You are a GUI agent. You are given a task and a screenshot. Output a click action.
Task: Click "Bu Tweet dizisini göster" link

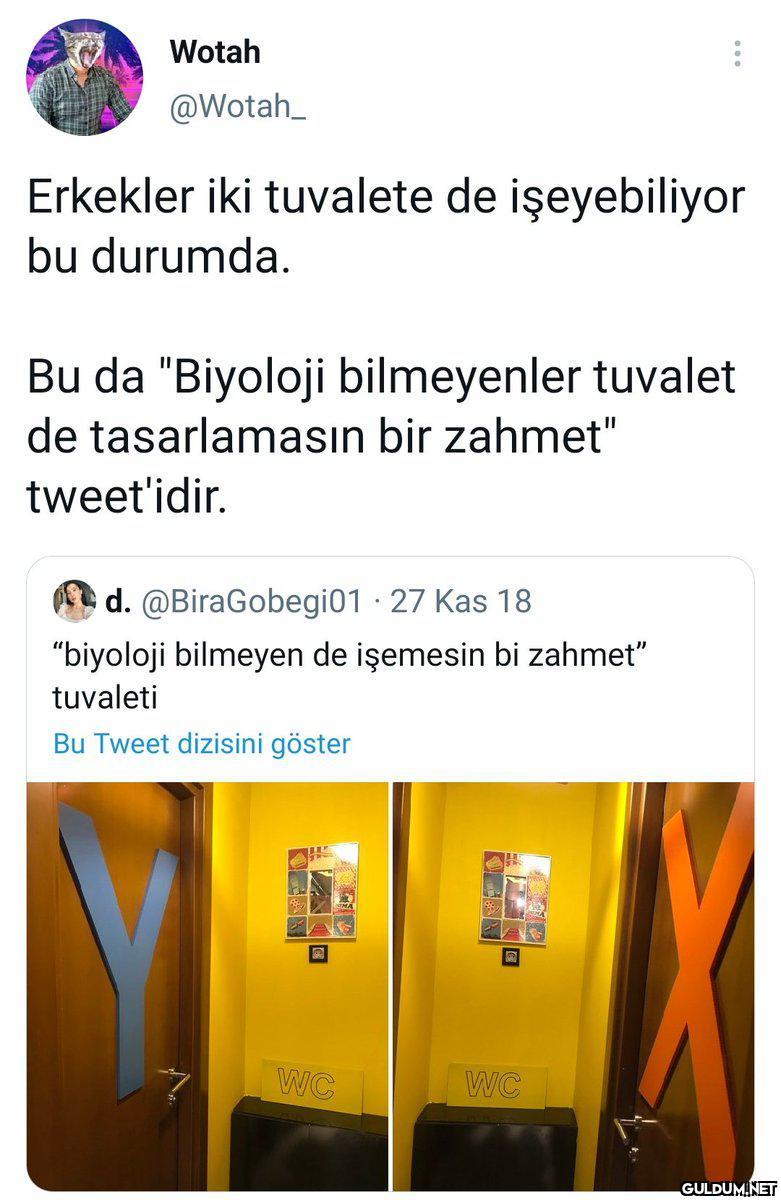[x=202, y=744]
